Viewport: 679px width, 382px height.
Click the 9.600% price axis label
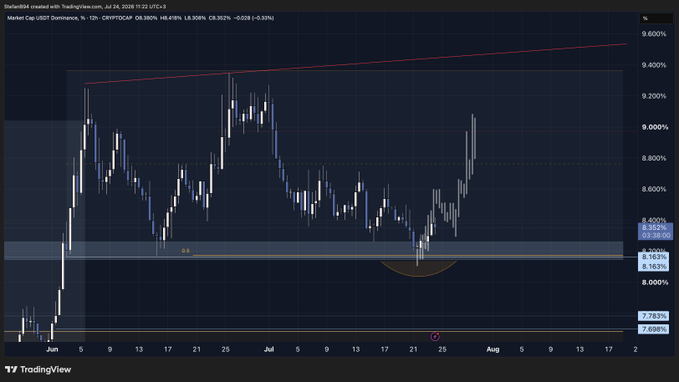(654, 34)
